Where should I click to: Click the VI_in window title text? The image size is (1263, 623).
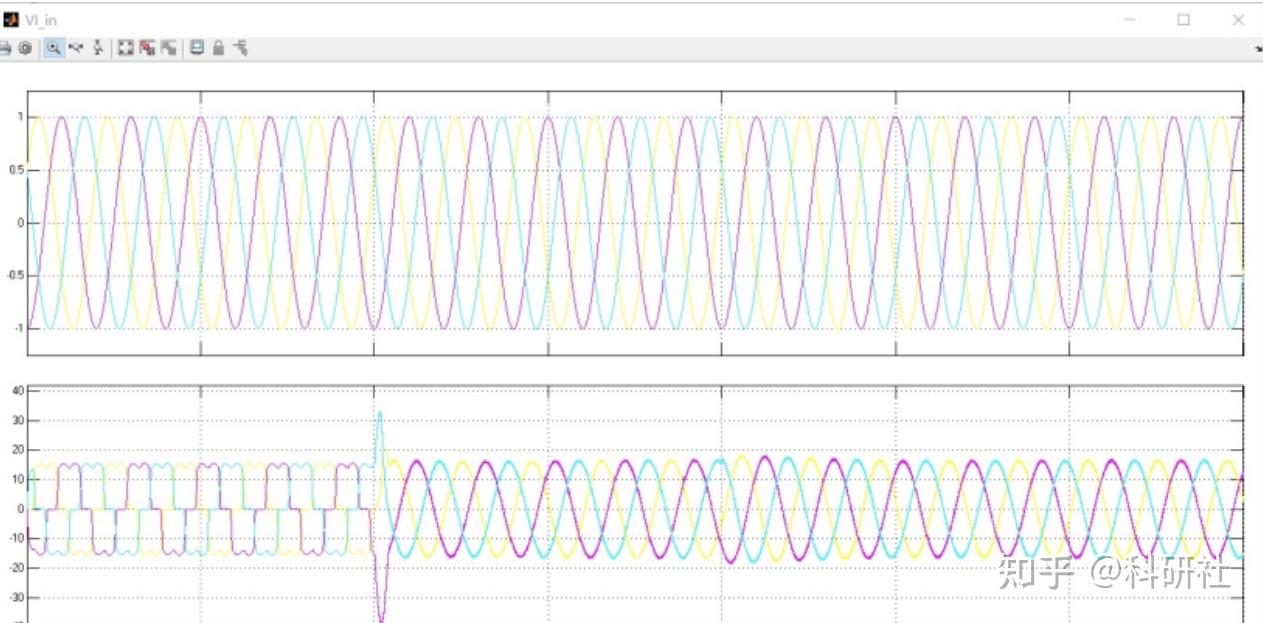tap(42, 18)
